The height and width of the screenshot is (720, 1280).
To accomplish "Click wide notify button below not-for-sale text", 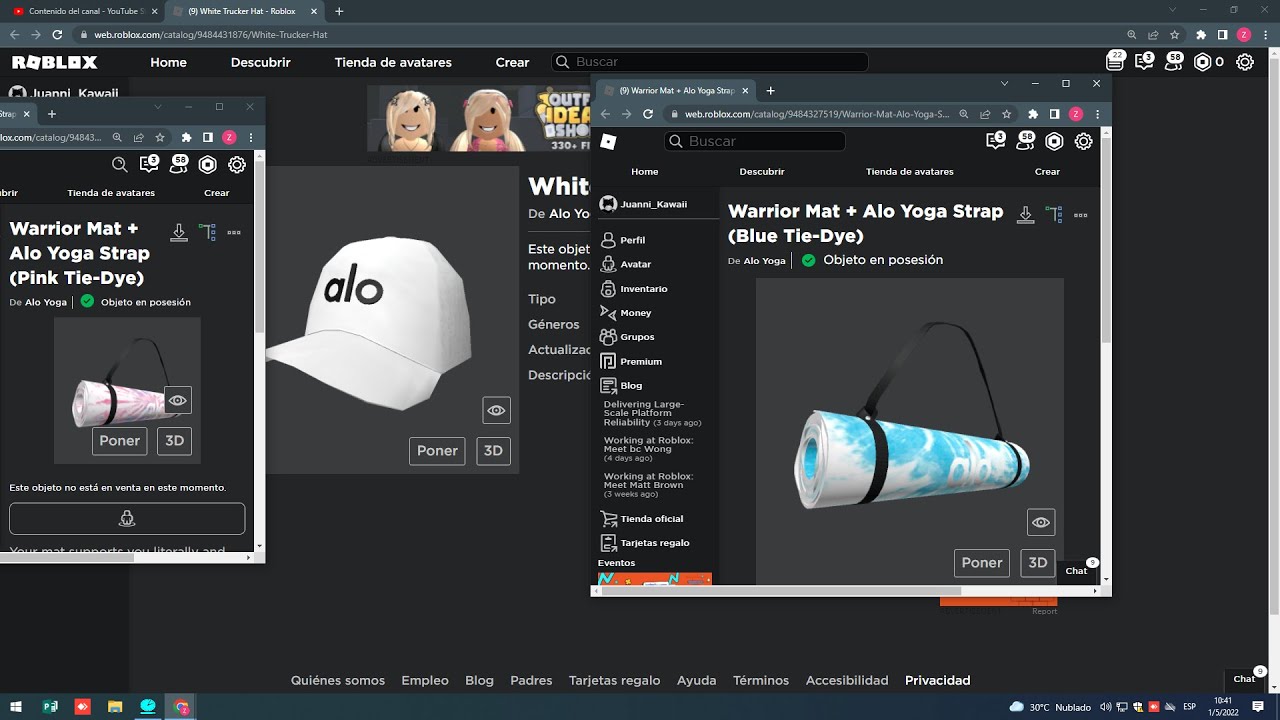I will (127, 519).
